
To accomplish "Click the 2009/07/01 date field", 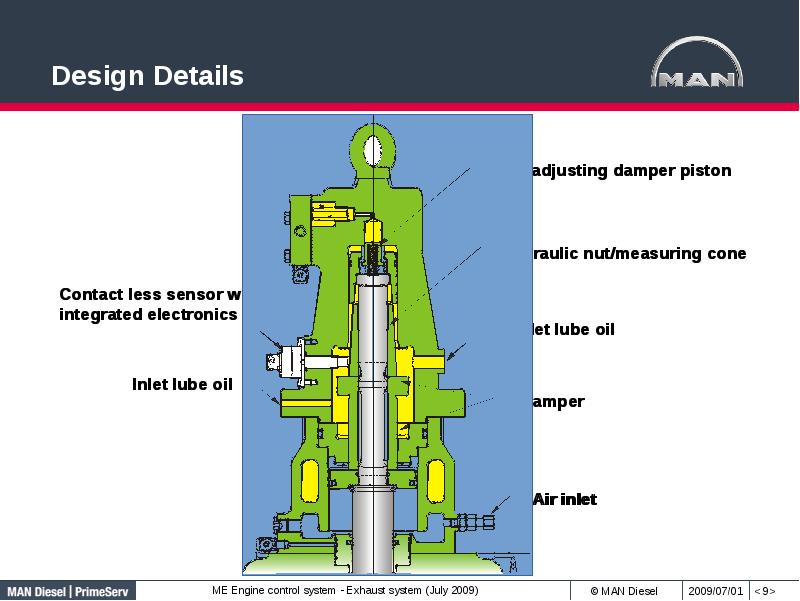I will click(x=720, y=589).
